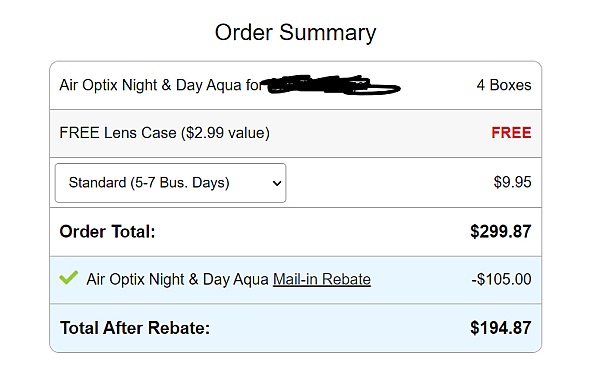The image size is (600, 365).
Task: Click the $194.87 final total
Action: click(501, 328)
